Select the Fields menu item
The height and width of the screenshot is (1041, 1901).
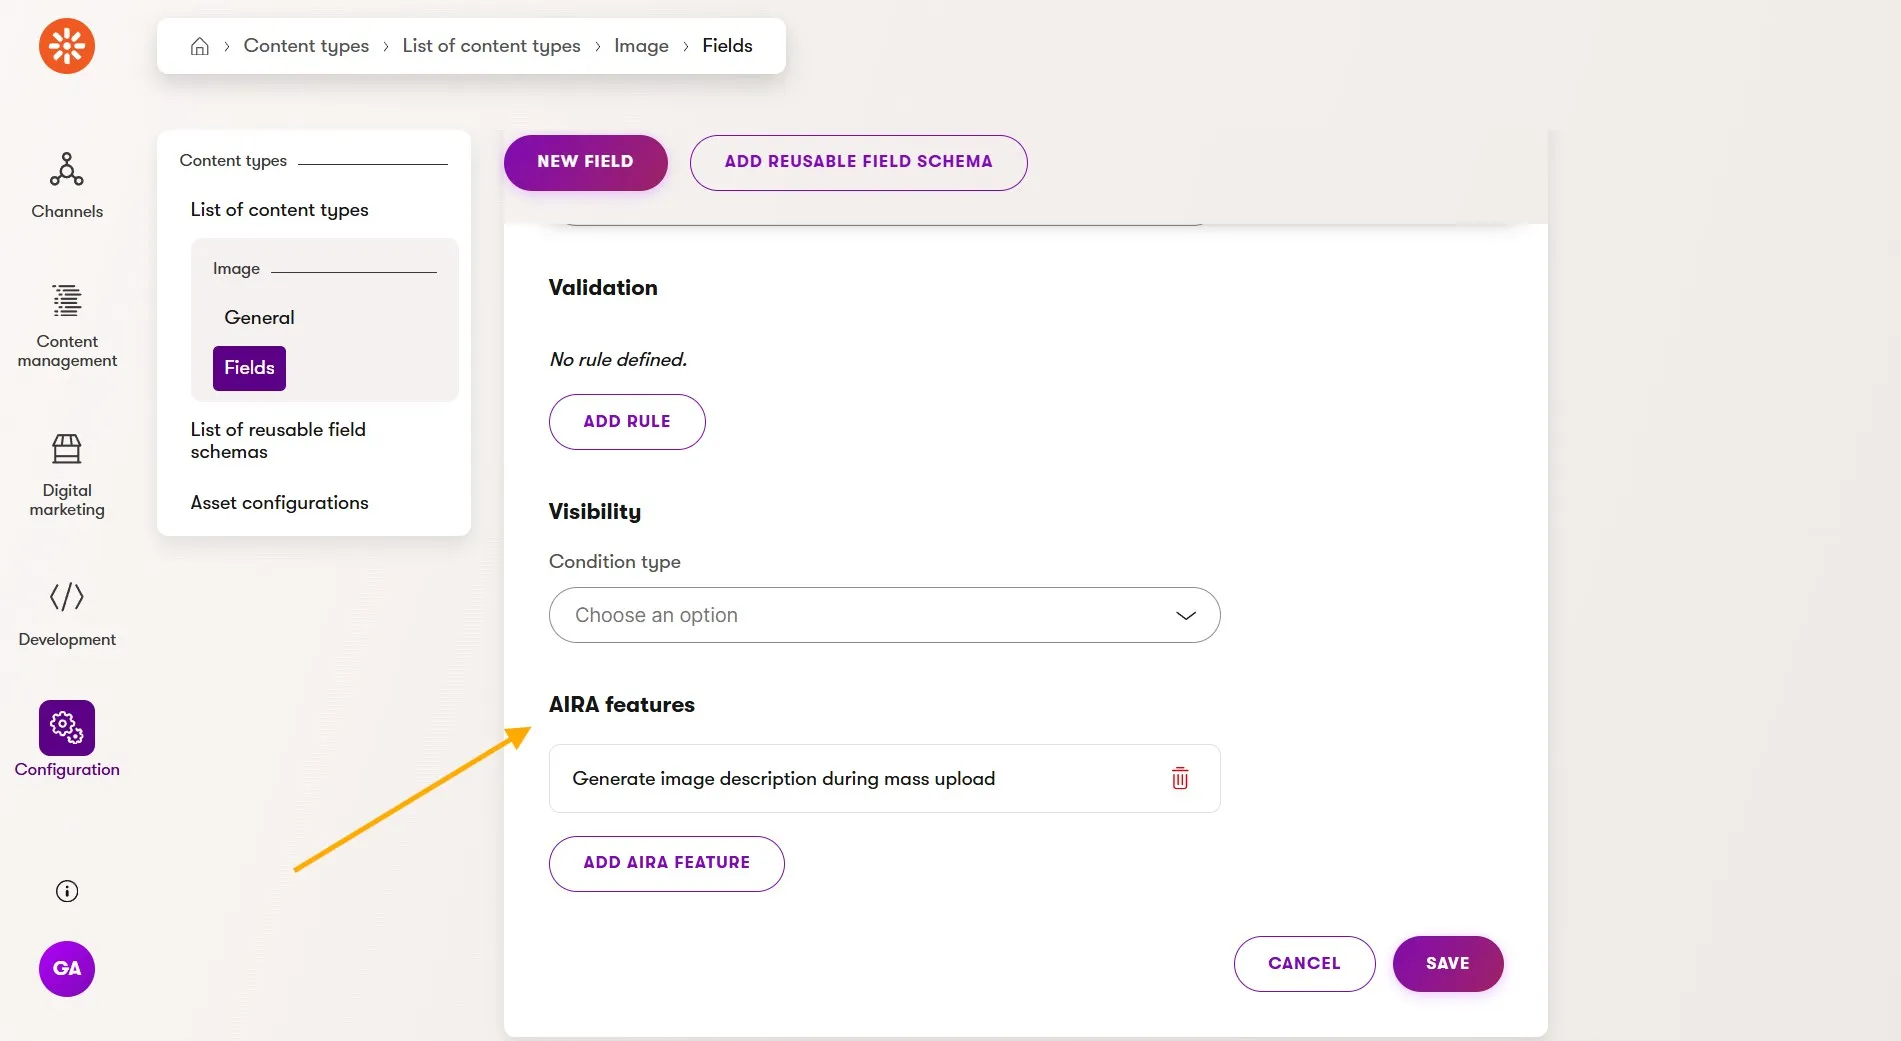pyautogui.click(x=249, y=368)
